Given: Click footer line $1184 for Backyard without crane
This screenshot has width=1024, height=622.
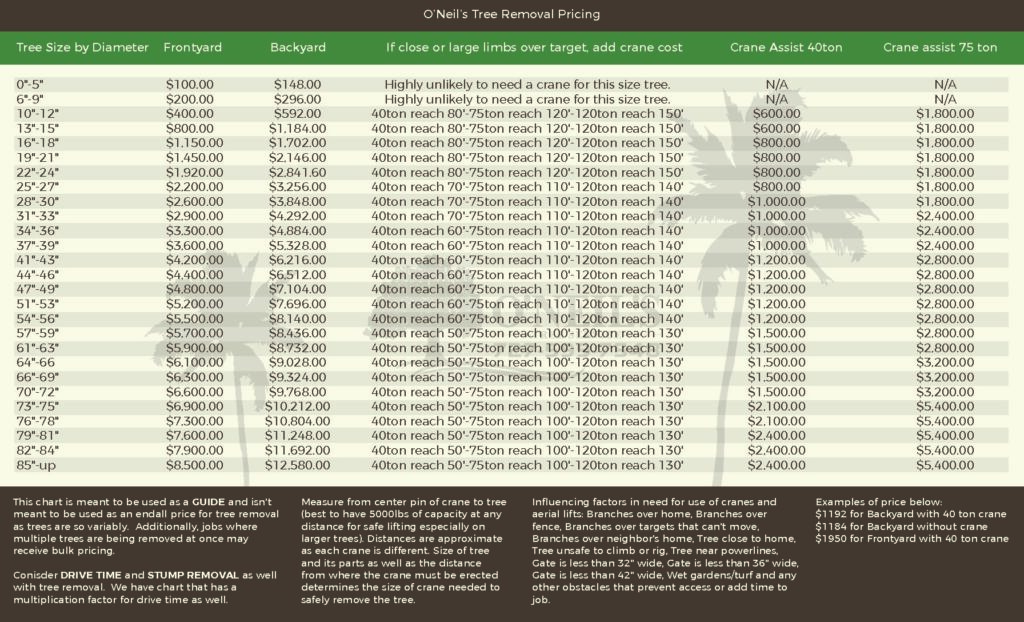Looking at the screenshot, I should point(901,527).
